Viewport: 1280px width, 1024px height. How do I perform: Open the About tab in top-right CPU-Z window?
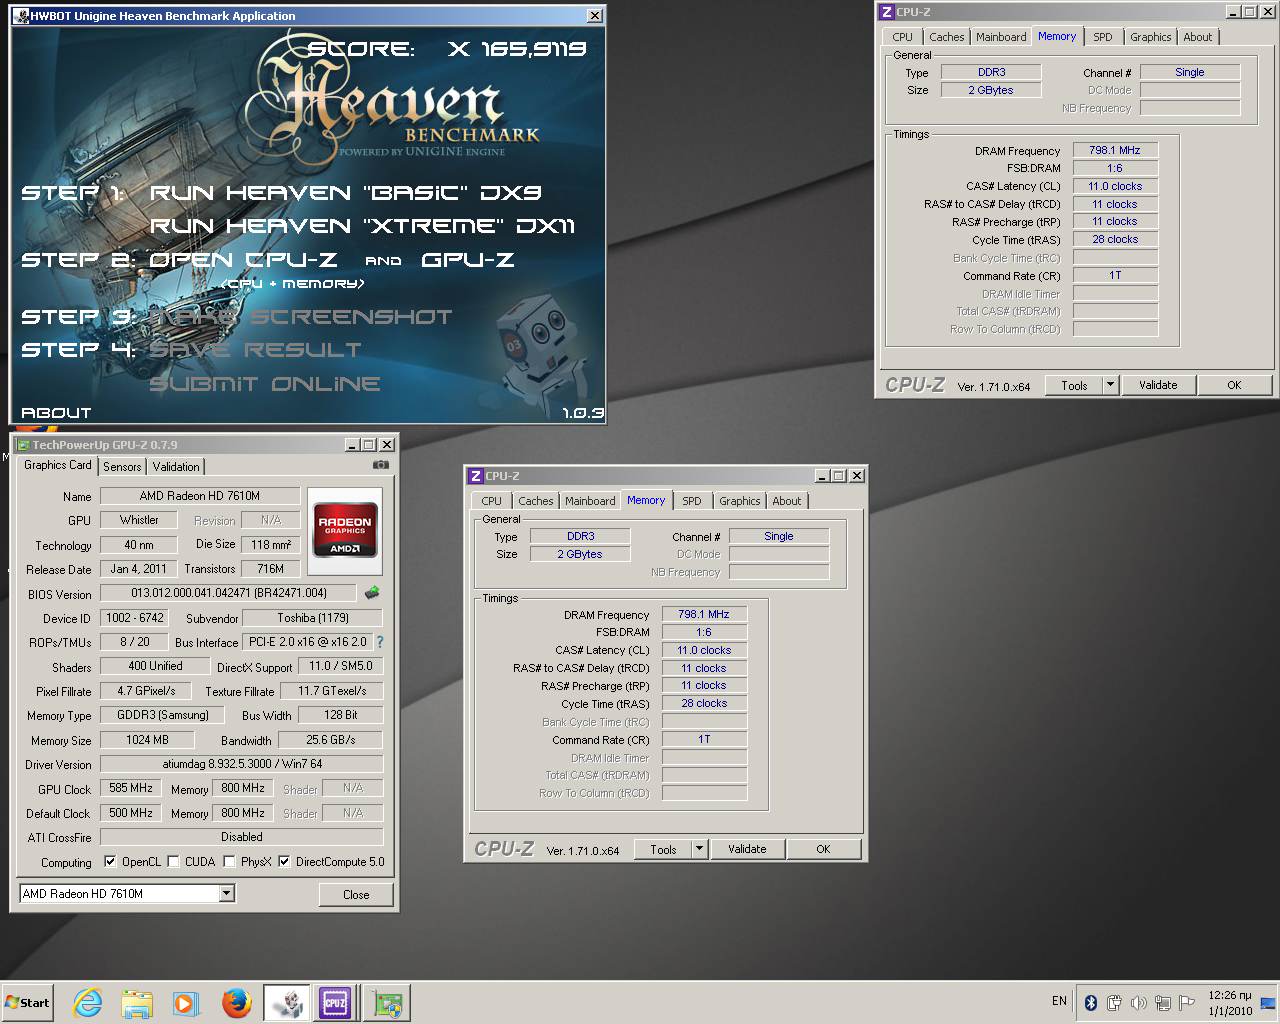(x=1198, y=37)
